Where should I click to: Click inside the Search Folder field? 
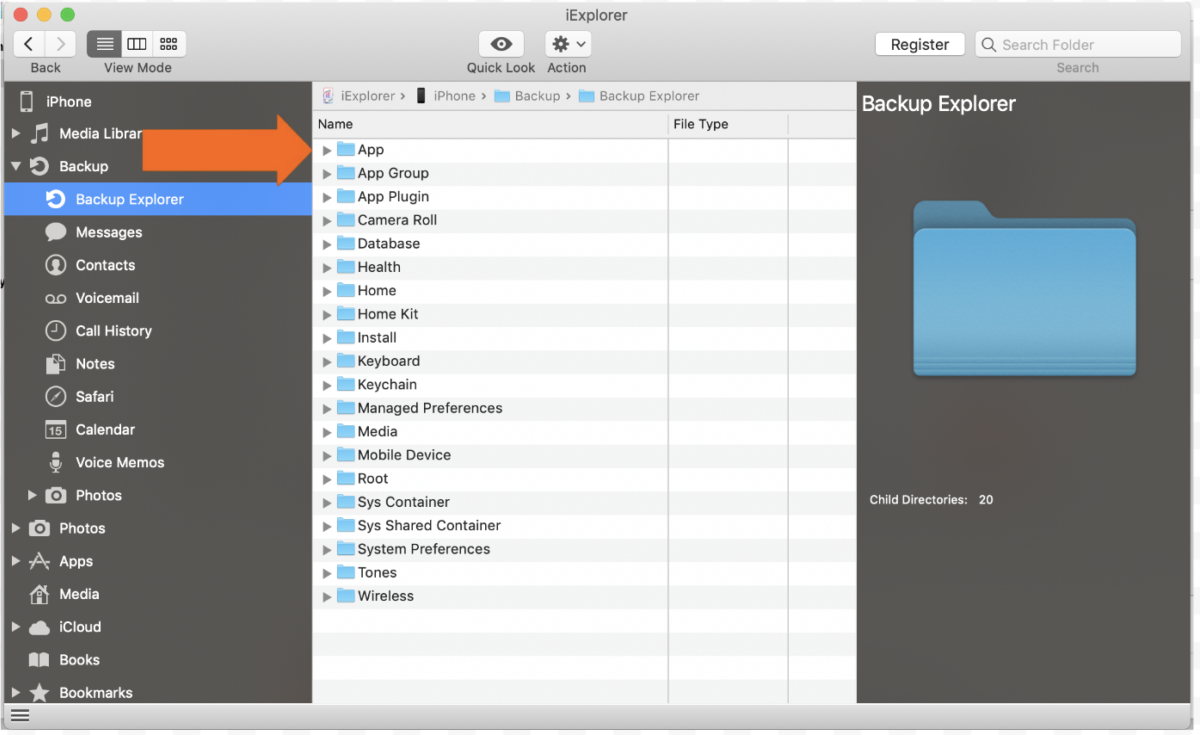(1077, 44)
